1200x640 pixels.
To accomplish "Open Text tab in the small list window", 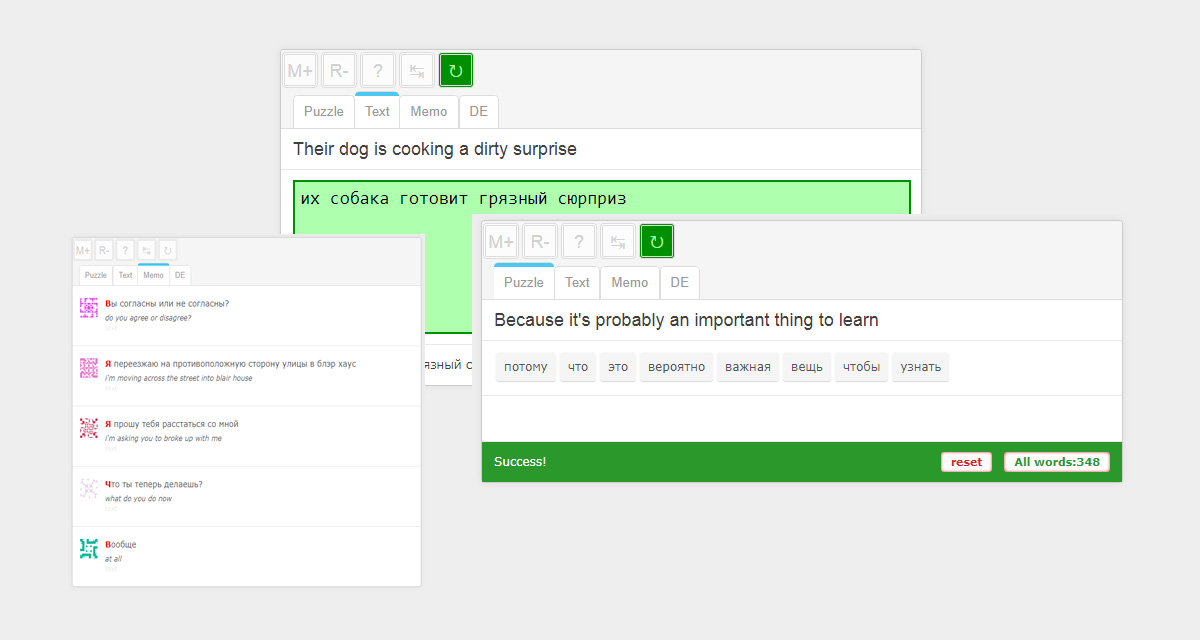I will [x=125, y=275].
